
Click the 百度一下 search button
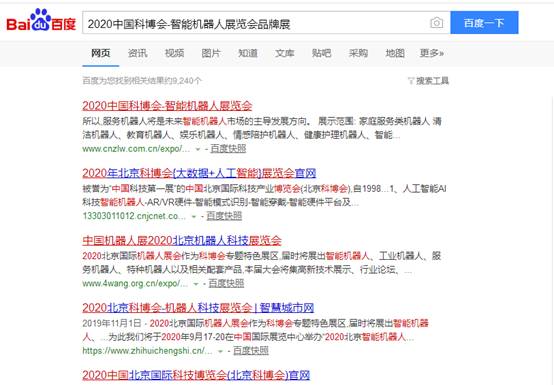(484, 23)
